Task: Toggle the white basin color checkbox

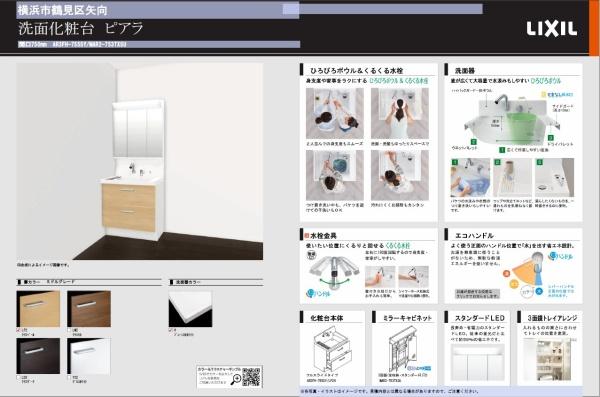Action: click(x=170, y=330)
